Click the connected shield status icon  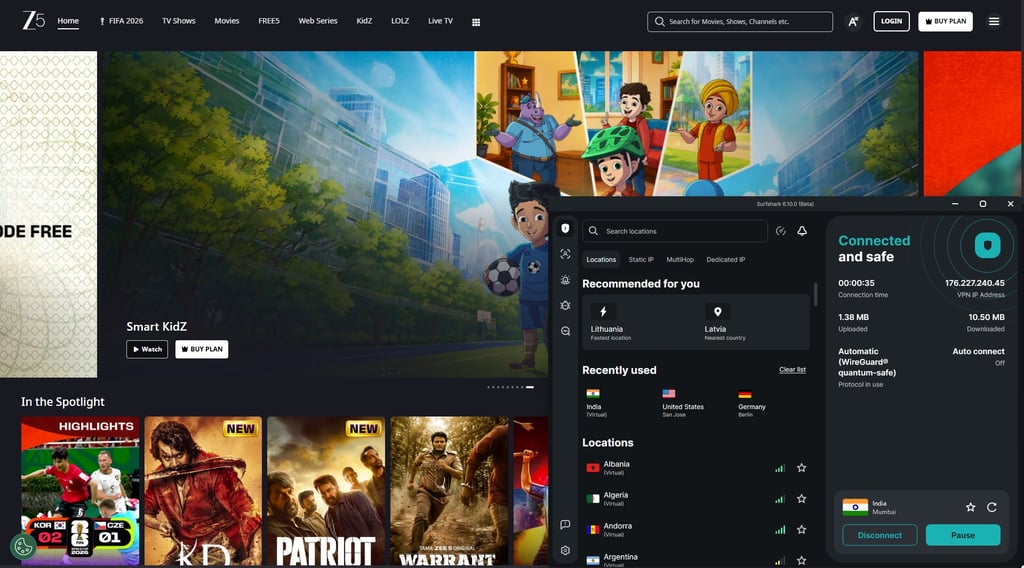pos(987,245)
